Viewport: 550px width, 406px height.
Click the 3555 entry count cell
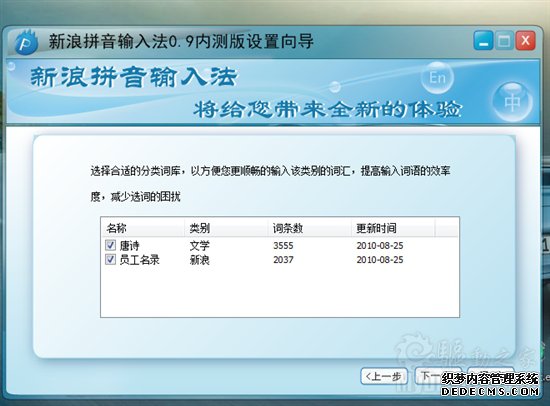(x=283, y=245)
